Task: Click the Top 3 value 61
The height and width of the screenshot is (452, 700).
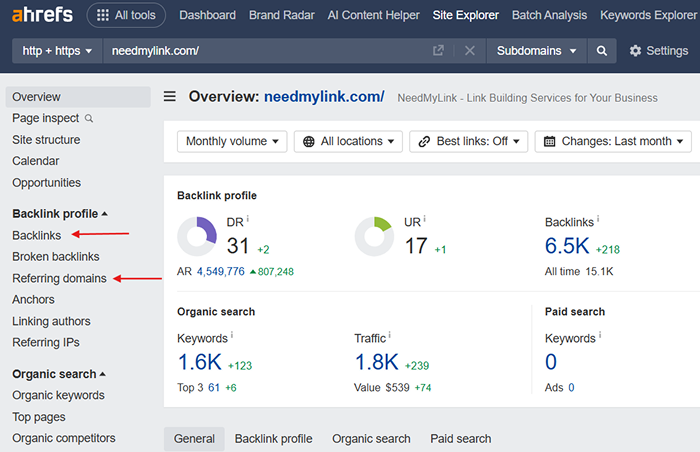Action: click(214, 388)
